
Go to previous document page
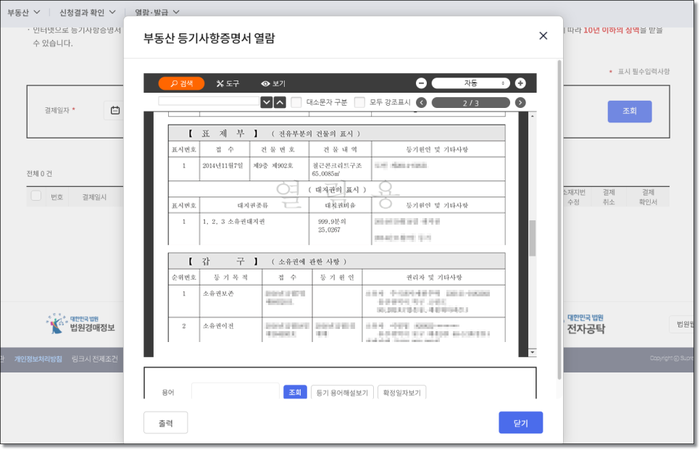[421, 103]
